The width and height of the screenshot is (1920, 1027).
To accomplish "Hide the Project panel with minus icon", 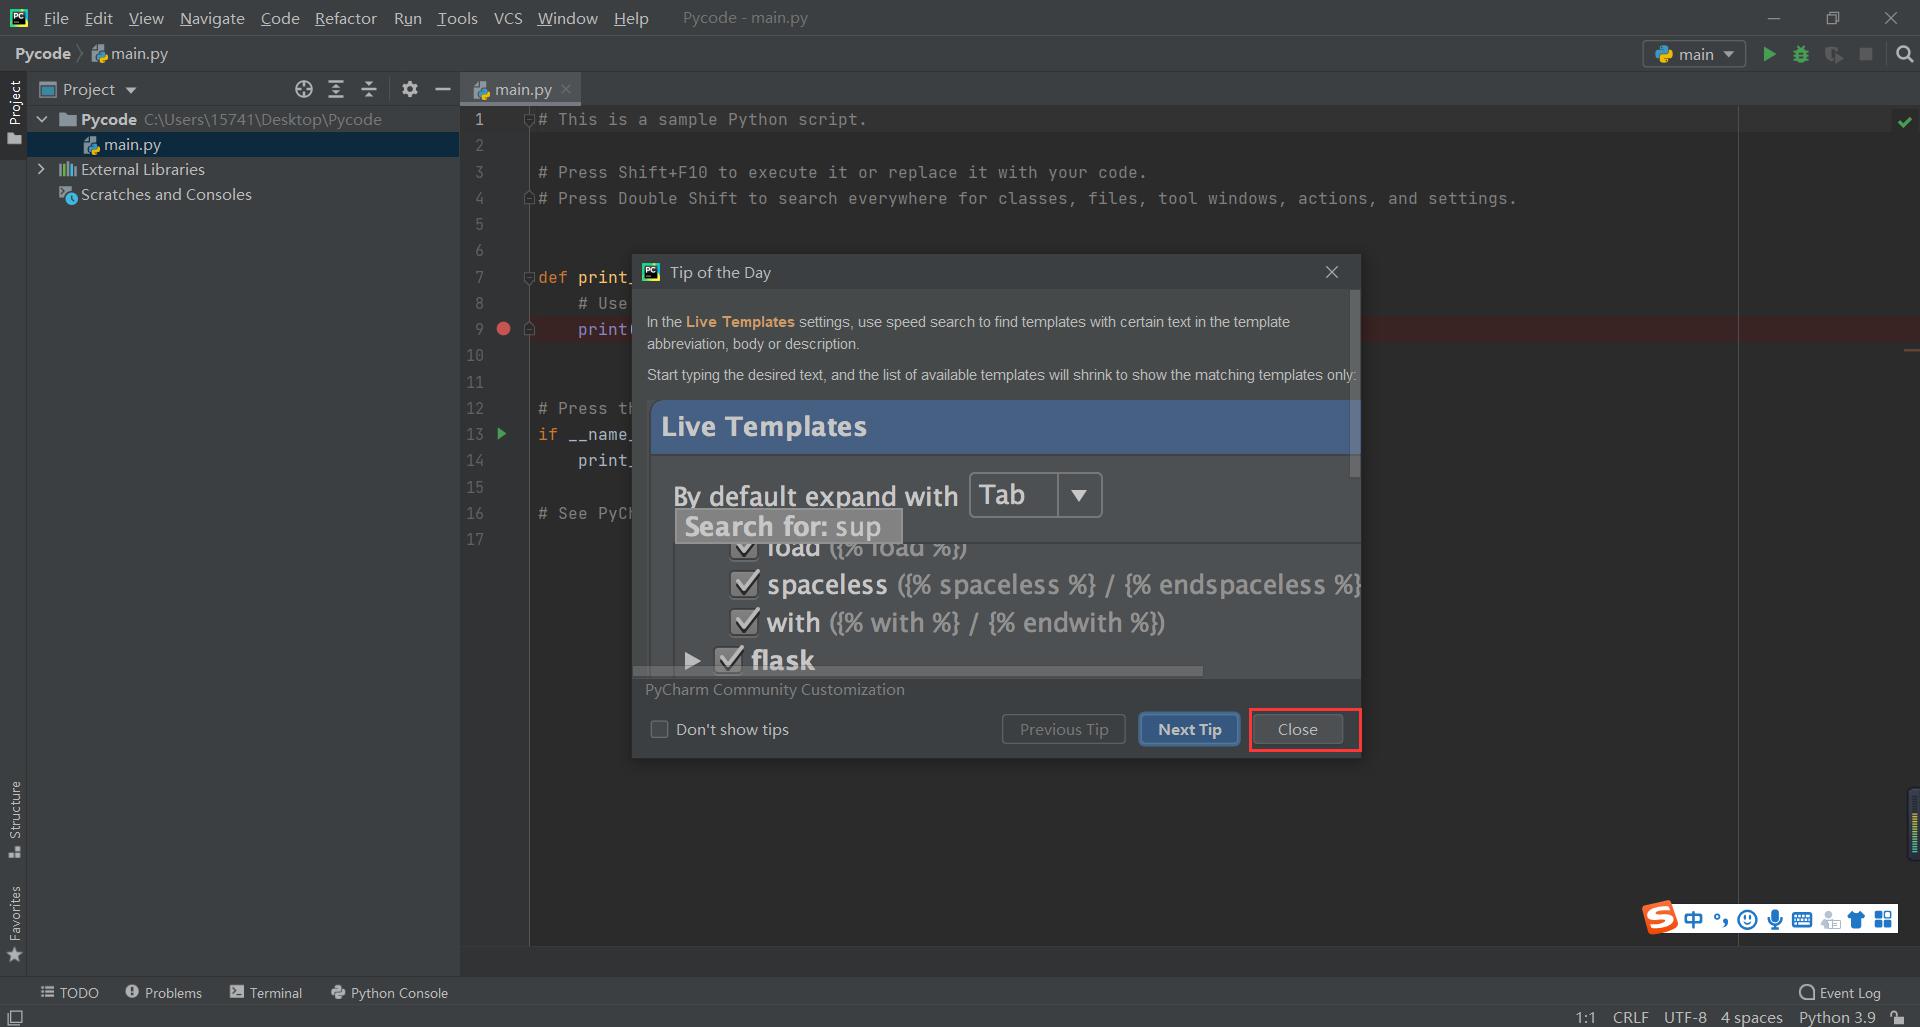I will click(443, 89).
